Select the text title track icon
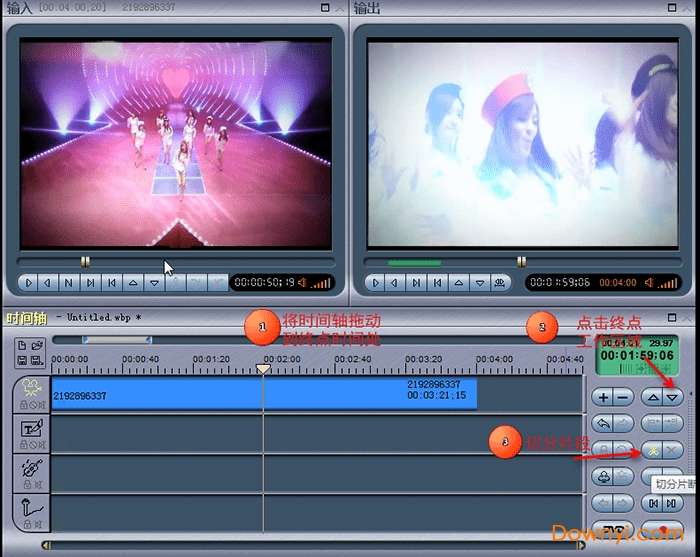This screenshot has width=700, height=557. click(30, 430)
